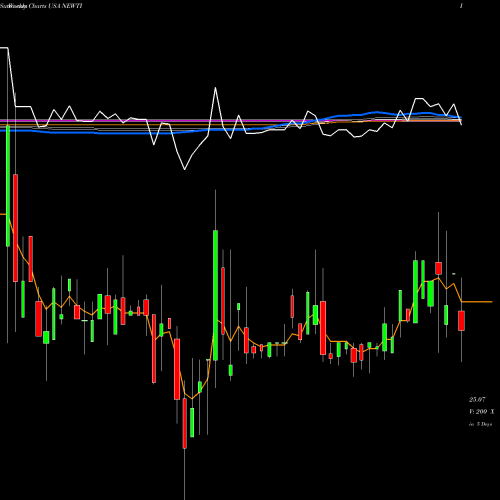
Task: Click the lowest red candlestick with the long lower wick
Action: click(185, 423)
